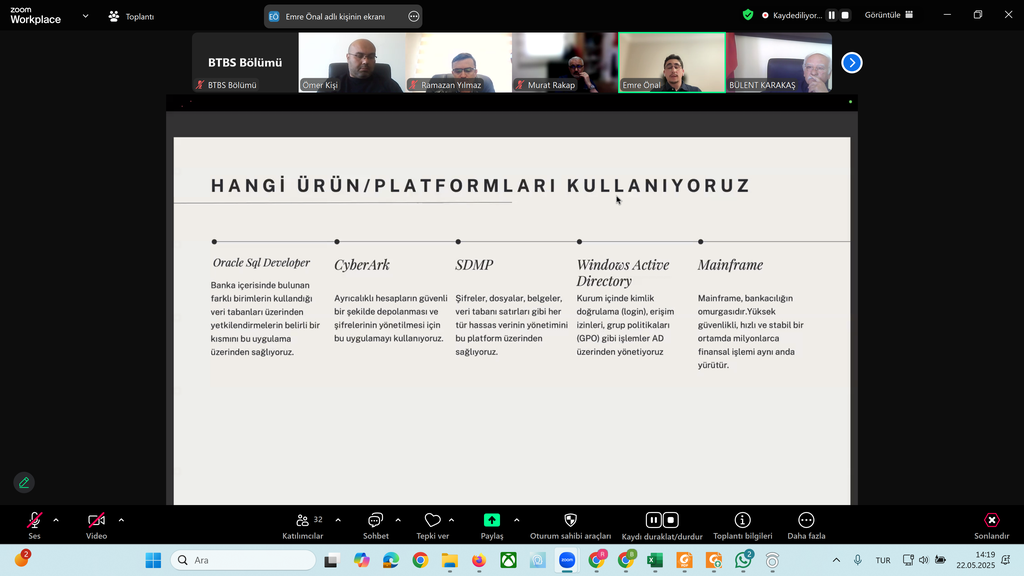Click the Toplantı meeting button in the header
Screen dimensions: 1024x576
point(131,16)
